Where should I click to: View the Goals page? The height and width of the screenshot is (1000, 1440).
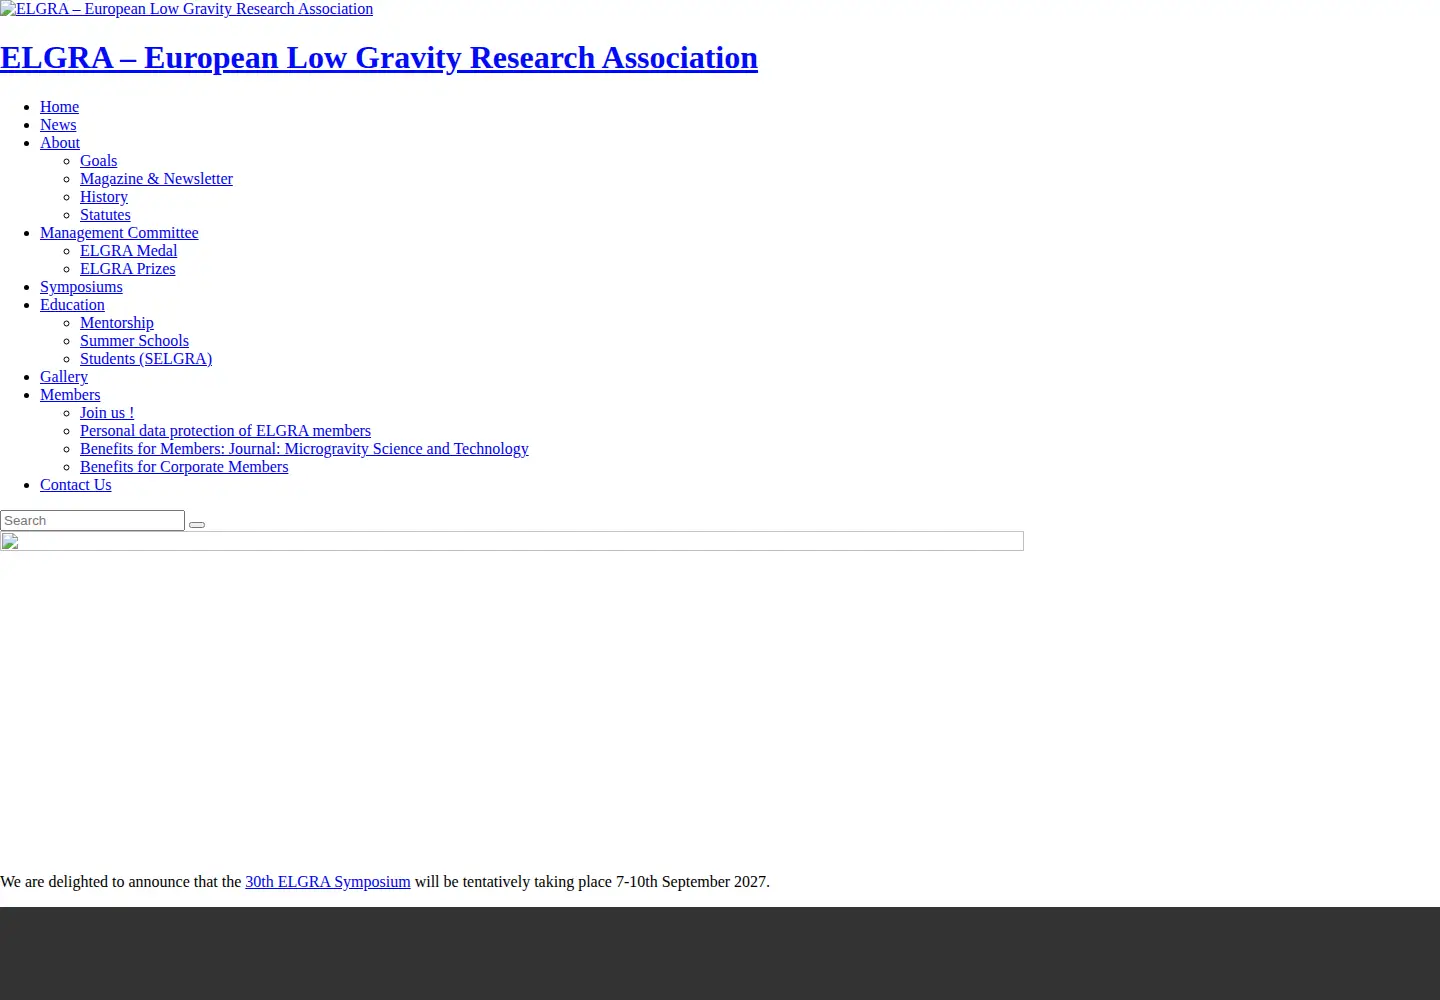(x=98, y=161)
